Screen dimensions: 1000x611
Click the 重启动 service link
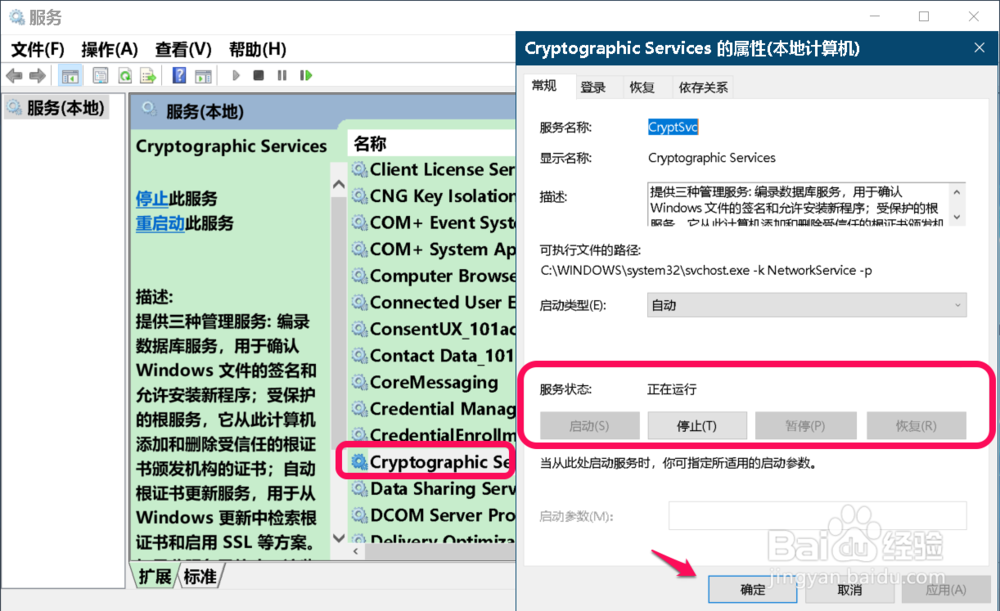(x=160, y=223)
